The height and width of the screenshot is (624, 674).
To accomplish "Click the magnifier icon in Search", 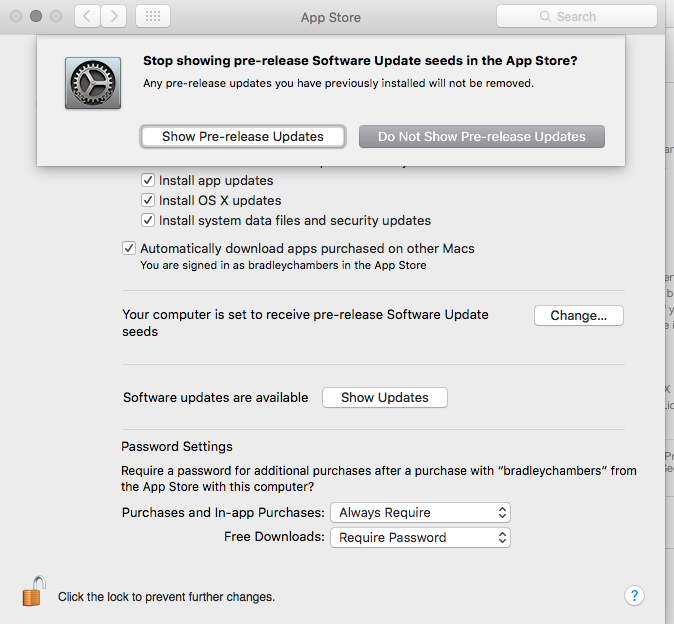I will [545, 16].
